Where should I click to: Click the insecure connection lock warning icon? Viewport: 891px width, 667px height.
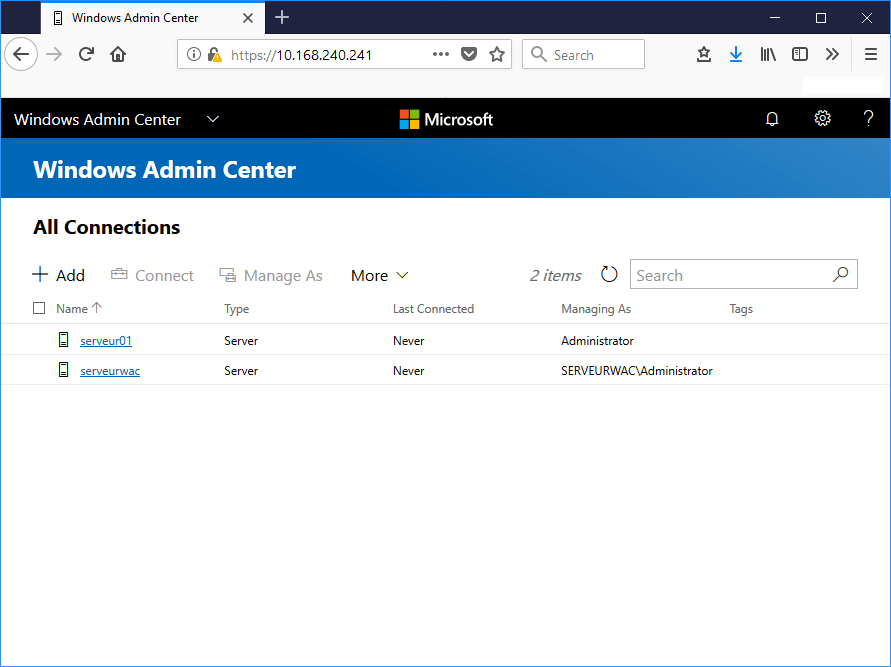[x=214, y=55]
